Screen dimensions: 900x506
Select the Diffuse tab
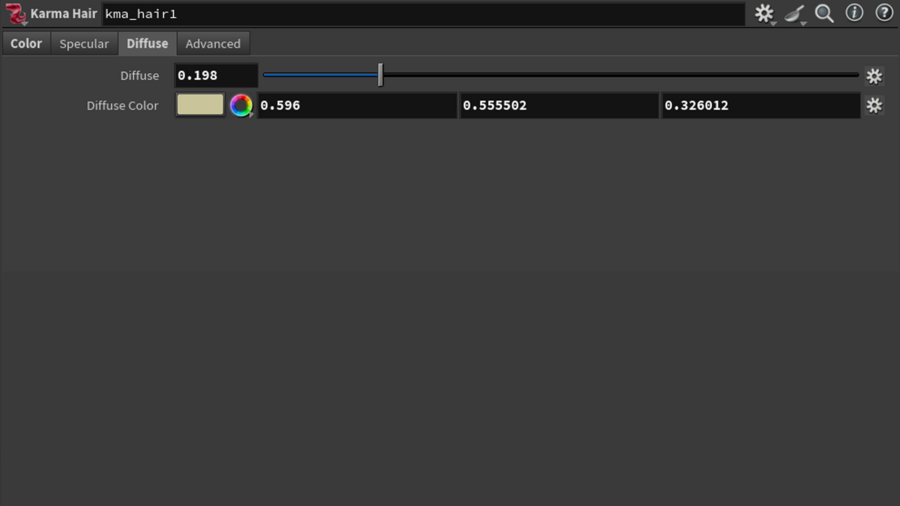pyautogui.click(x=148, y=44)
